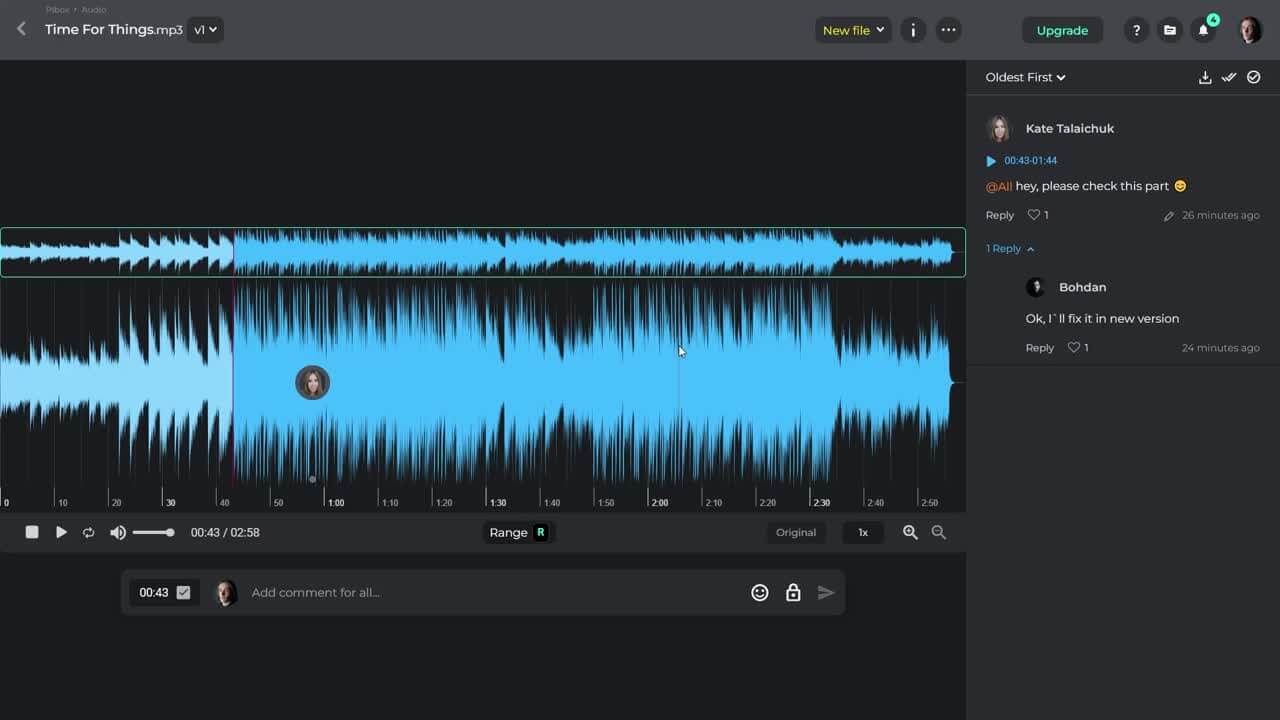Viewport: 1280px width, 720px height.
Task: Open the emoji picker for the comment
Action: point(760,592)
